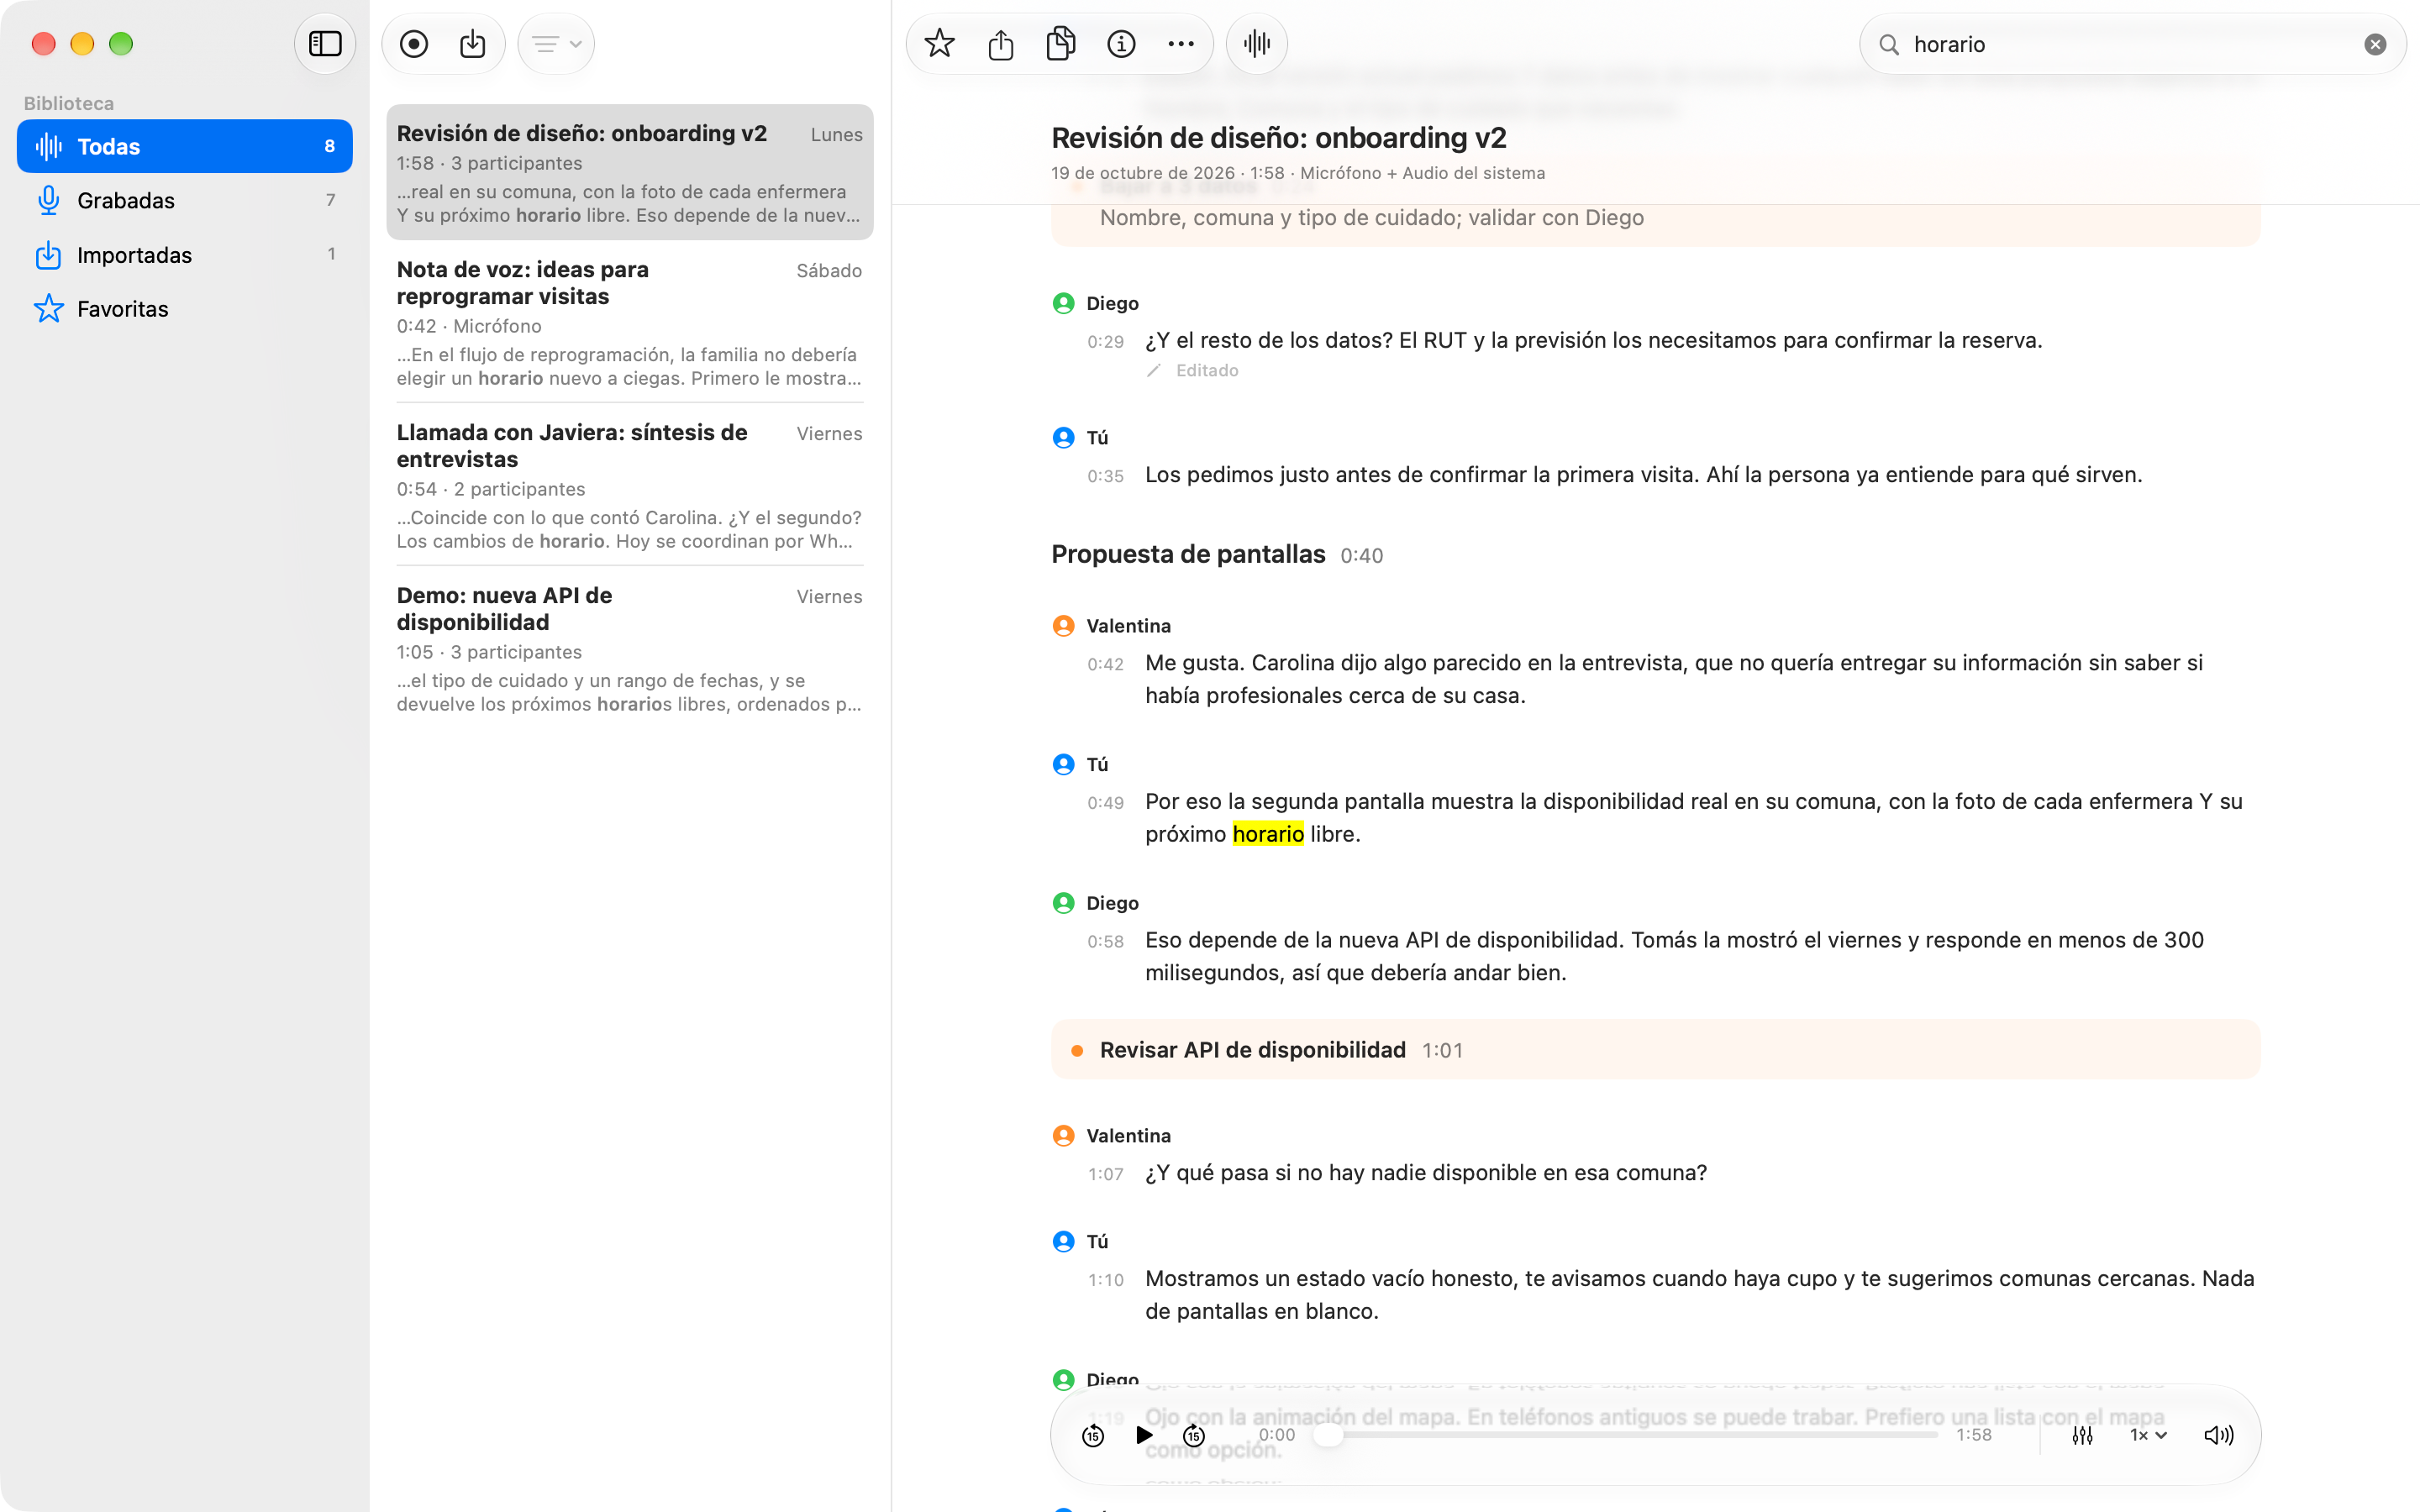Start a new recording with the record button
The width and height of the screenshot is (2420, 1512).
(x=414, y=44)
